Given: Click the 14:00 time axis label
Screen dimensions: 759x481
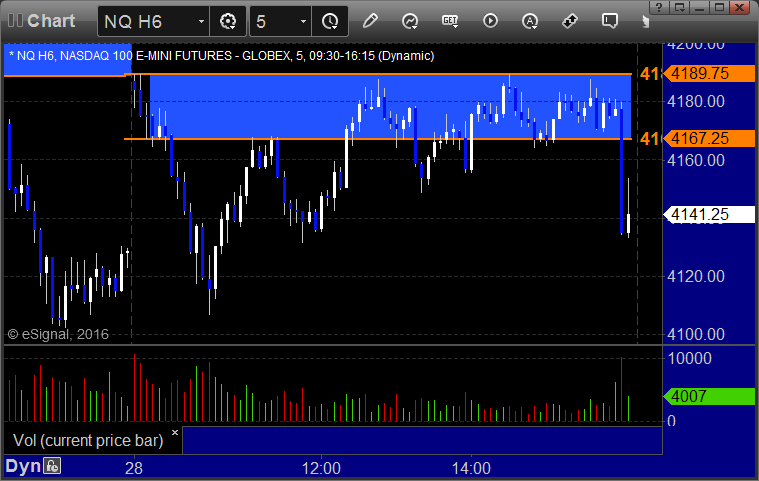Looking at the screenshot, I should click(x=471, y=468).
